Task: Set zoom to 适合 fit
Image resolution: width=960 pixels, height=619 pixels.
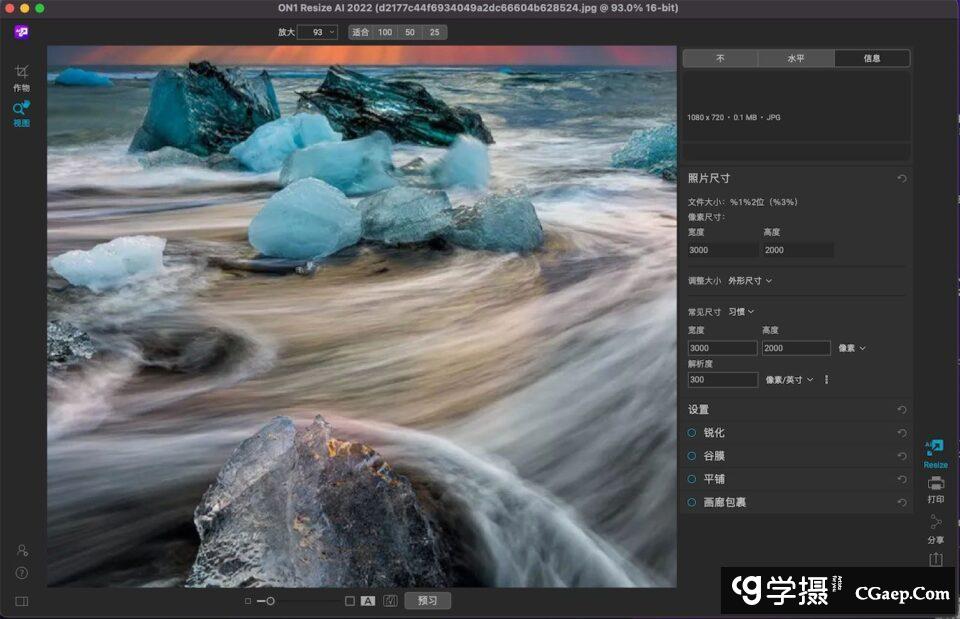Action: click(360, 32)
